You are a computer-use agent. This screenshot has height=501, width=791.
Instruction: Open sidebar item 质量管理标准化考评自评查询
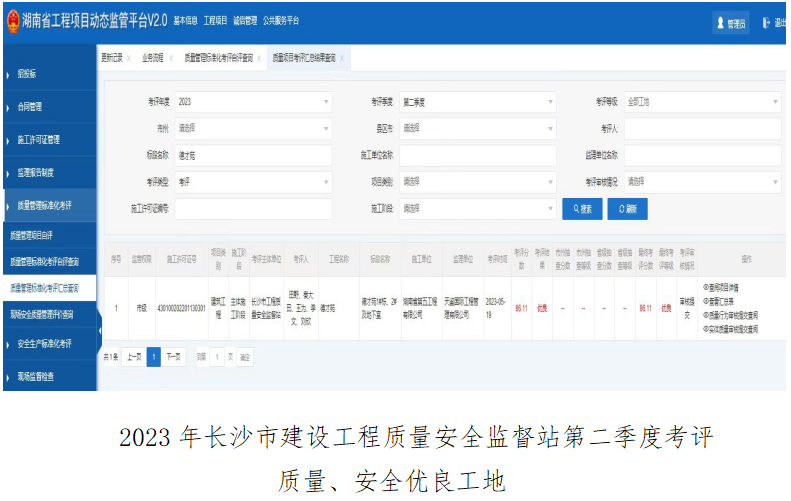coord(49,262)
